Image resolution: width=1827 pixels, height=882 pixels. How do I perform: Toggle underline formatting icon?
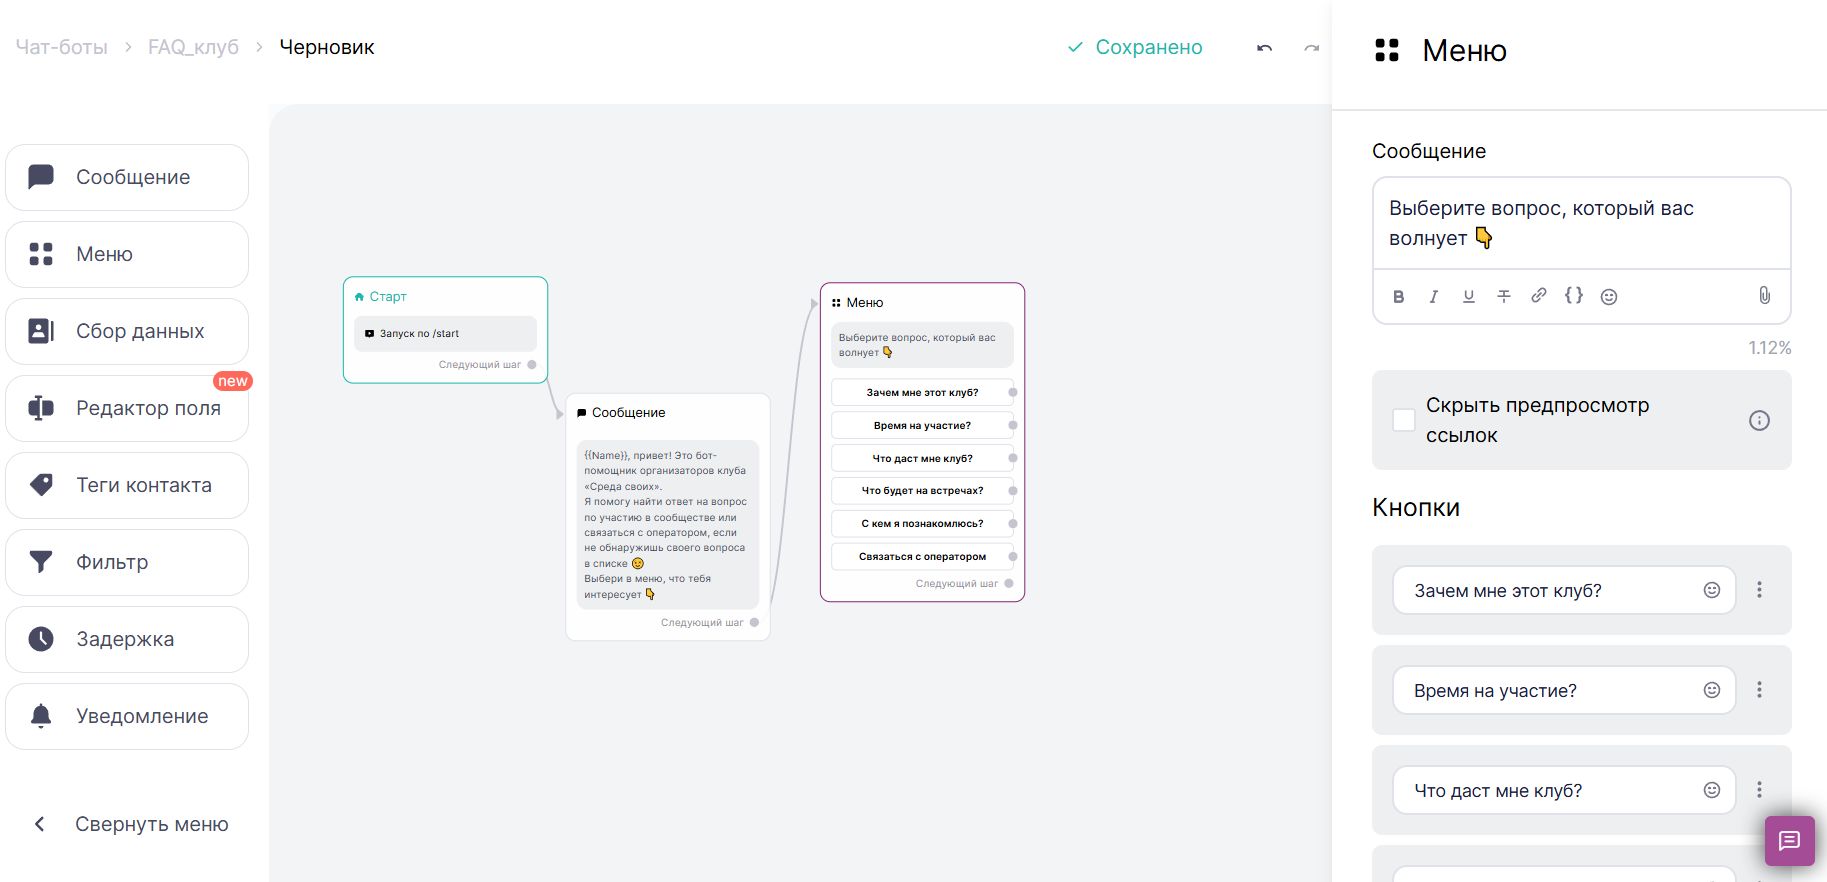(1469, 296)
